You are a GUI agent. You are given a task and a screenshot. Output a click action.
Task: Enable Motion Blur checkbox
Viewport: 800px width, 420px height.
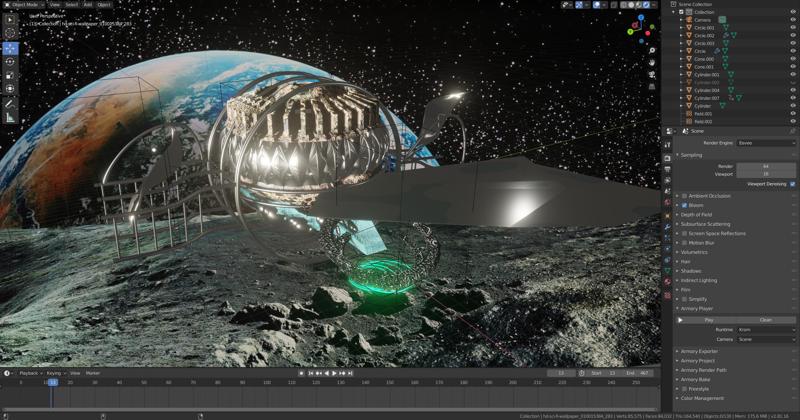[x=685, y=243]
